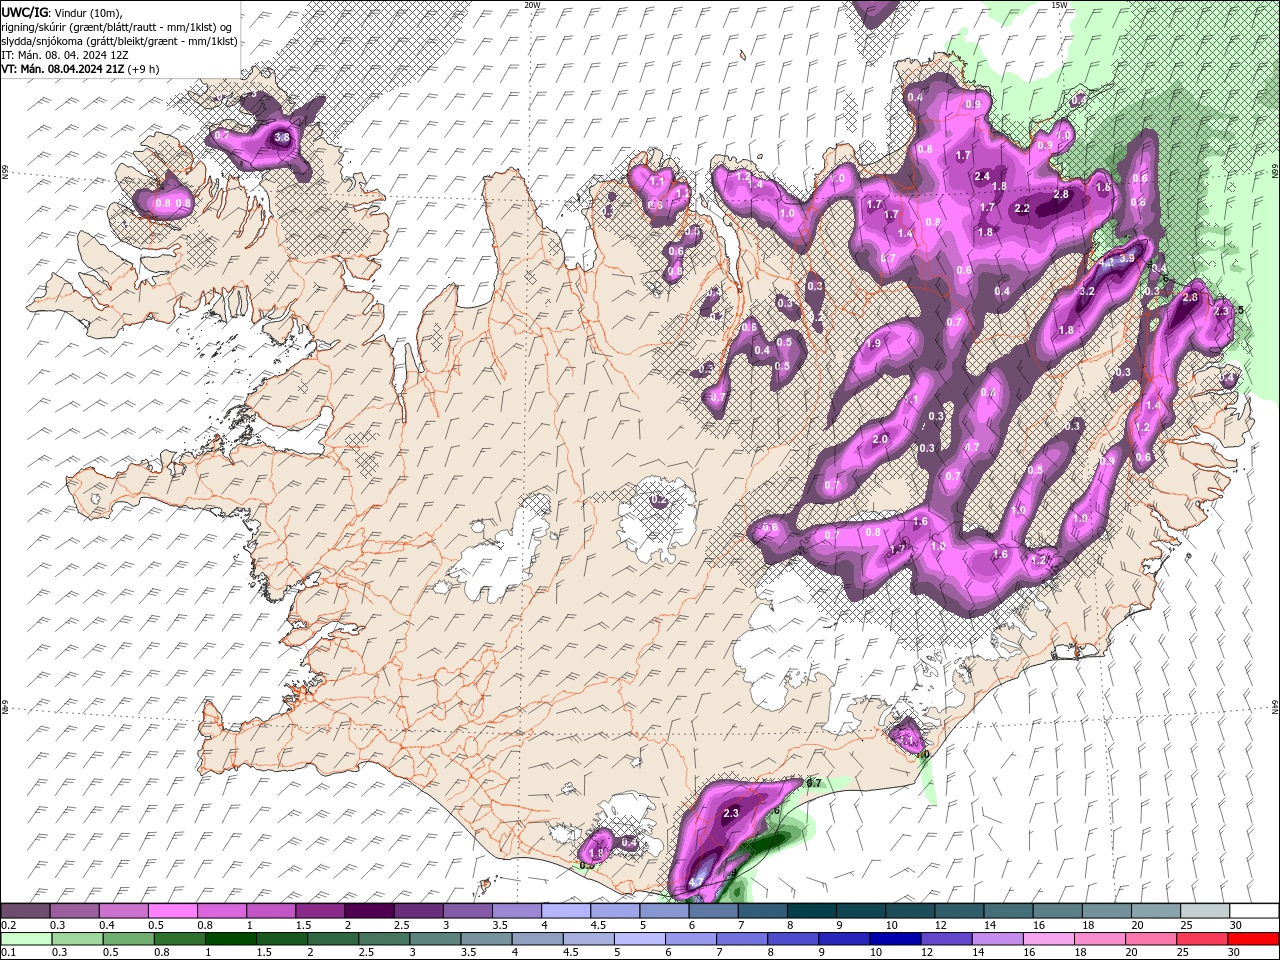
Task: Click the pale green 0.1 swatch in rain legend
Action: point(26,939)
